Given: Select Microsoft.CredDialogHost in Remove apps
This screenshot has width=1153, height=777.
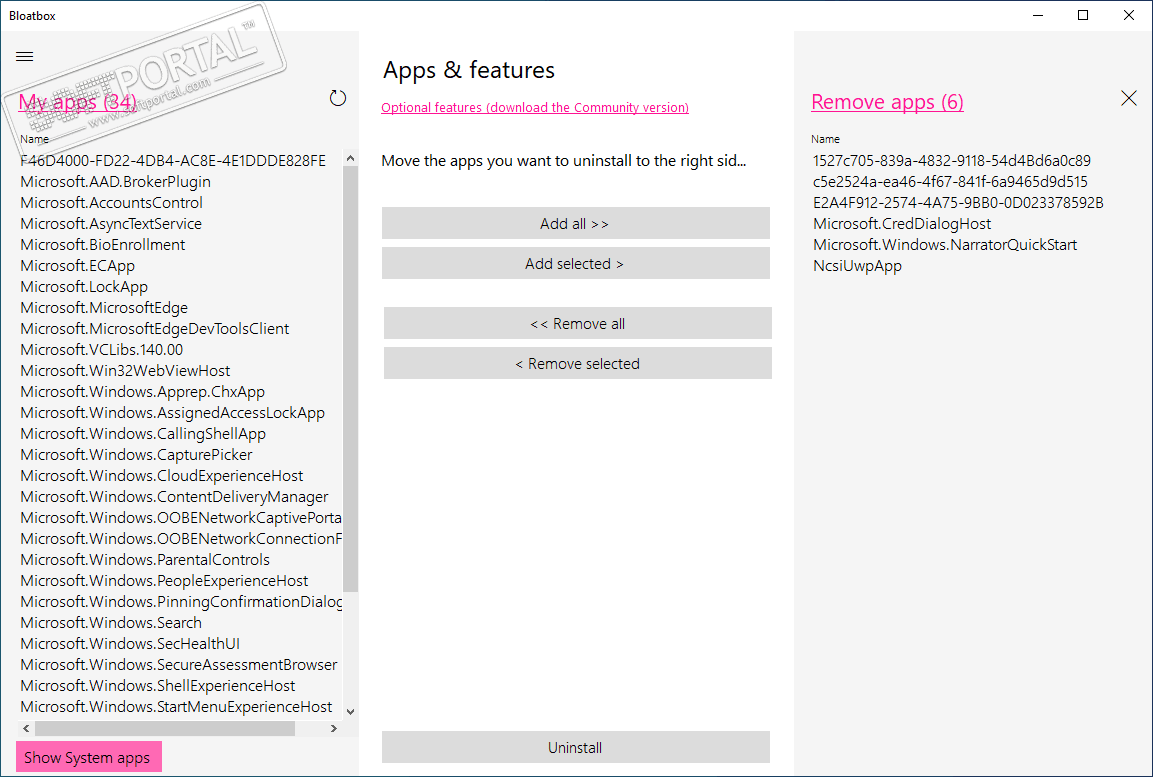Looking at the screenshot, I should pos(902,223).
